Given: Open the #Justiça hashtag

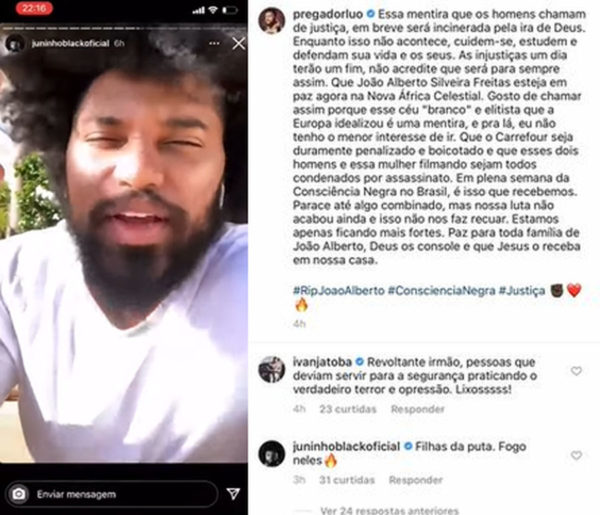Looking at the screenshot, I should pyautogui.click(x=522, y=290).
